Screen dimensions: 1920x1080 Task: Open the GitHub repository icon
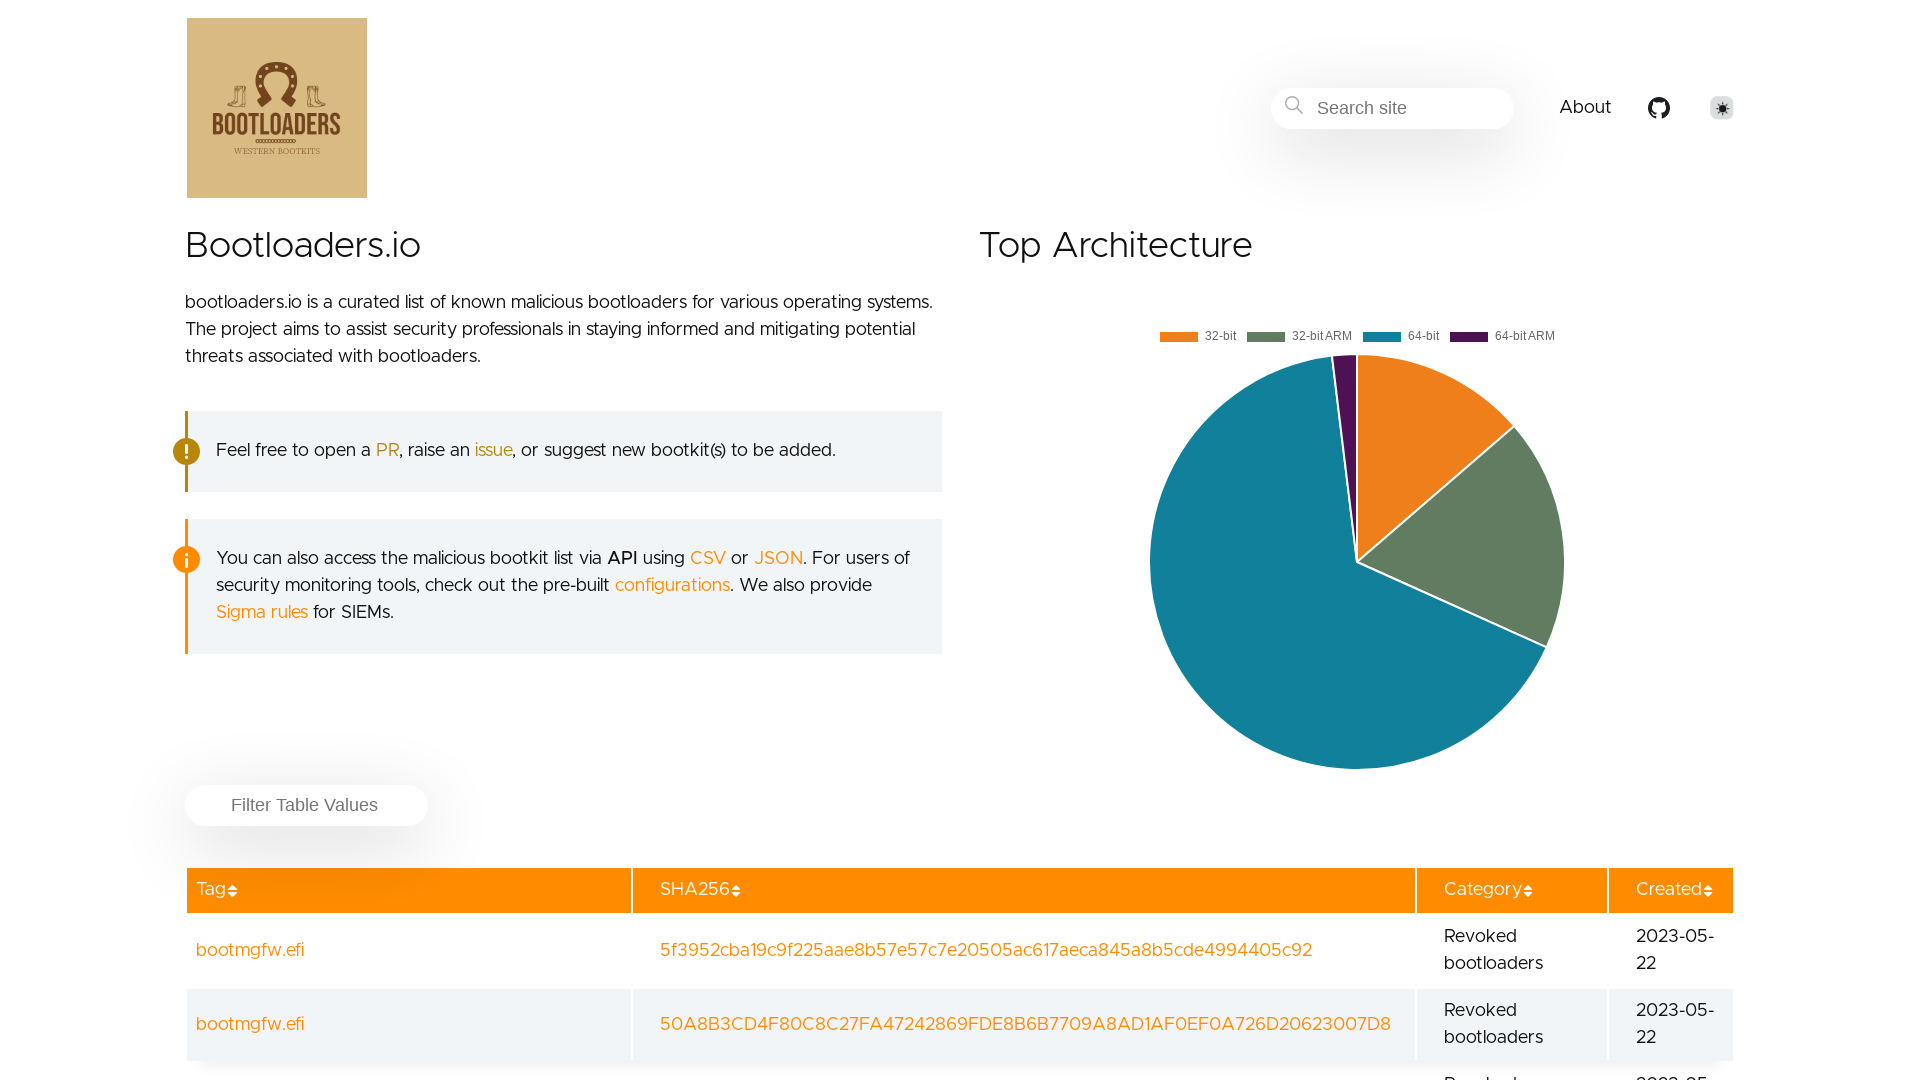coord(1659,108)
